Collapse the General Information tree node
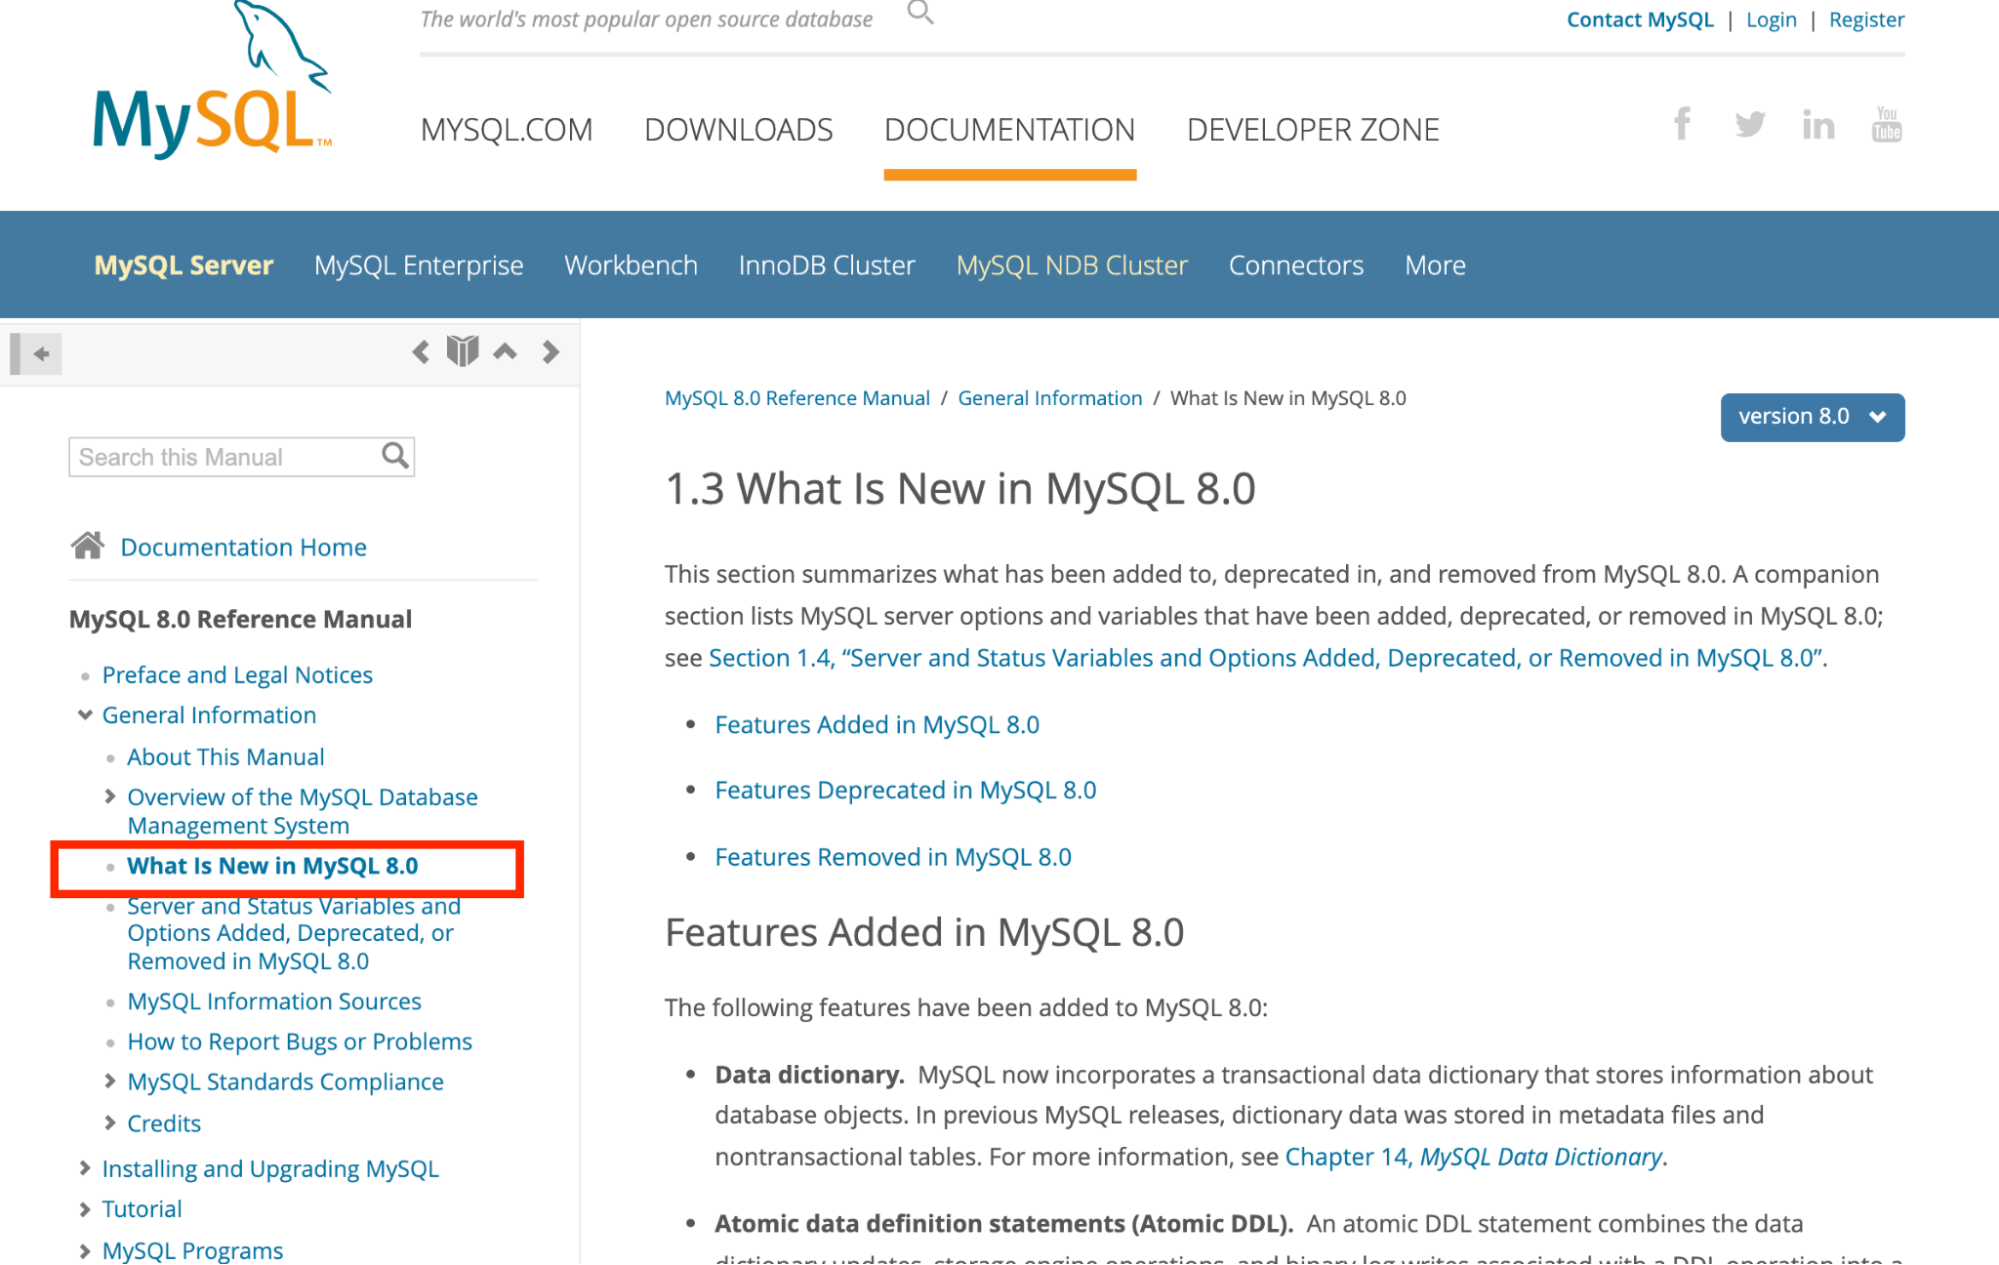The image size is (1999, 1265). click(85, 715)
